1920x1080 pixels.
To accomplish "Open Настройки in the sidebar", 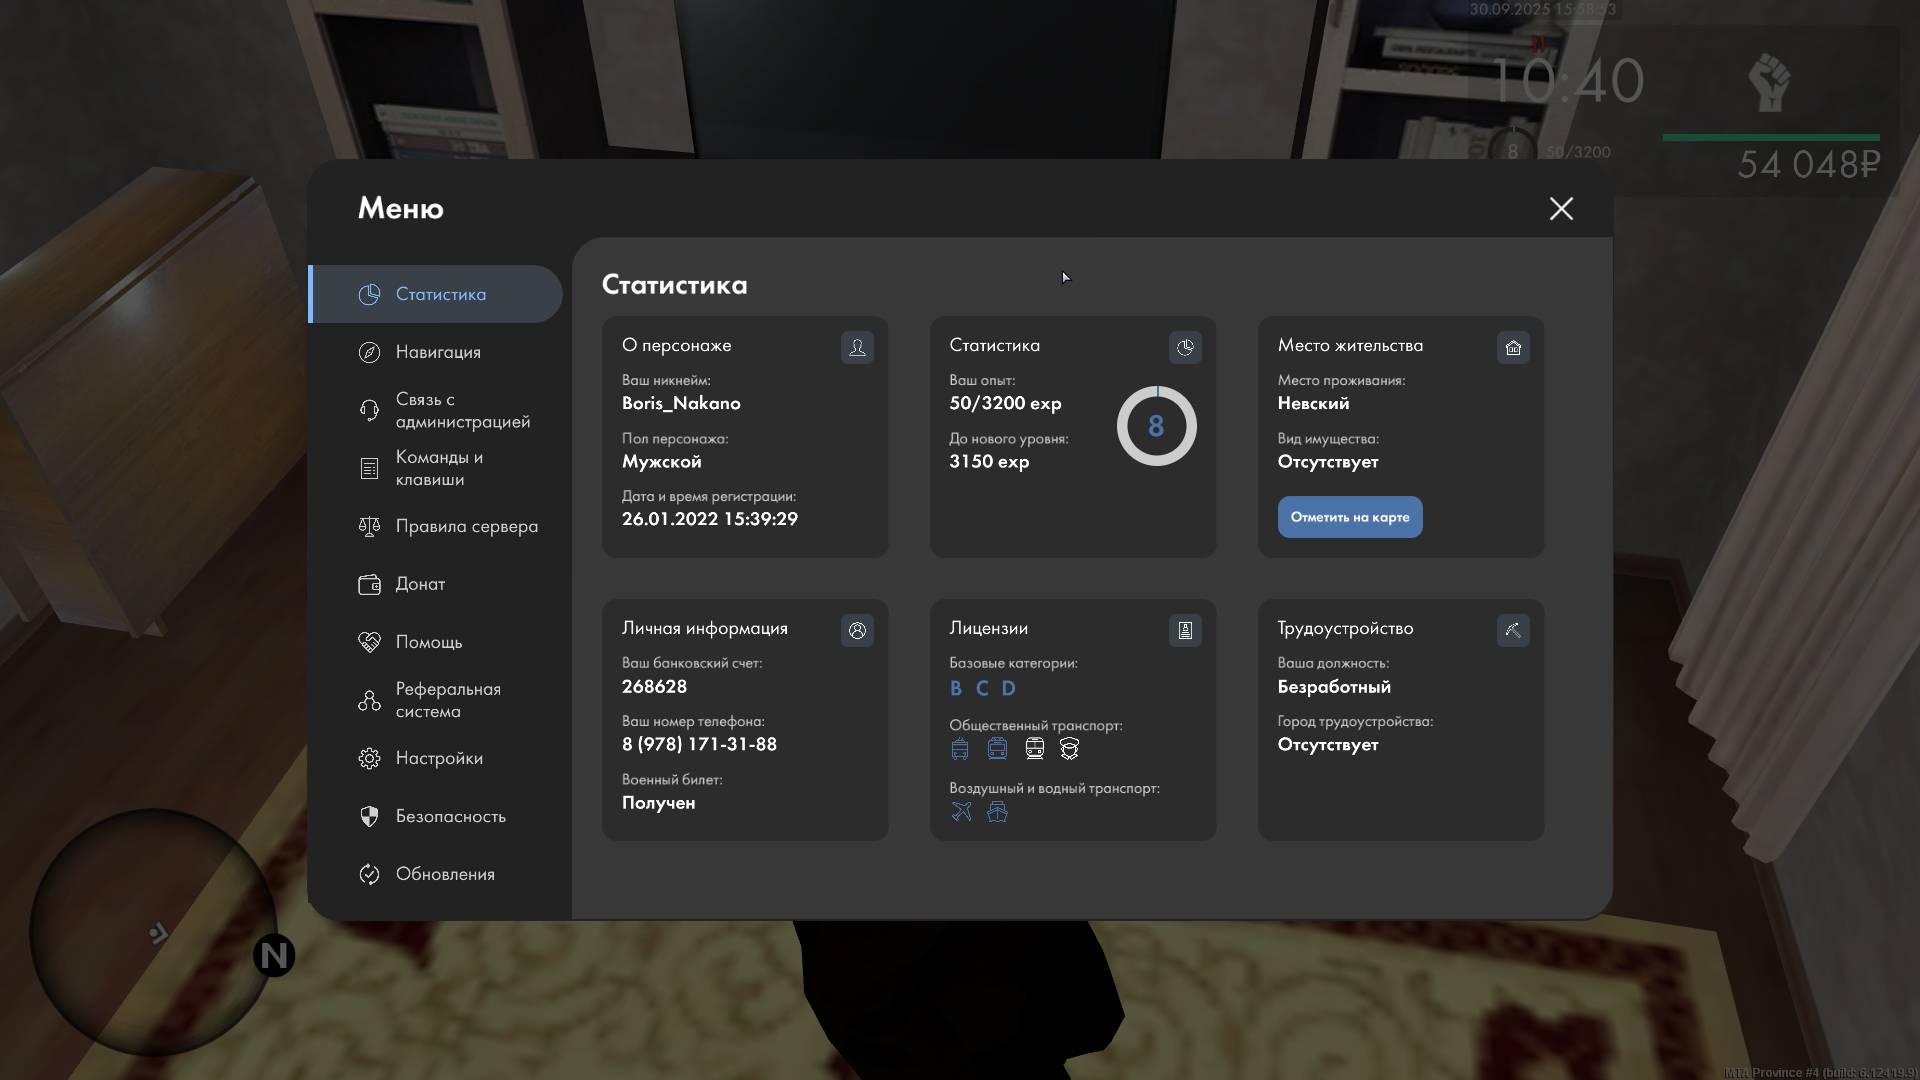I will pyautogui.click(x=438, y=758).
